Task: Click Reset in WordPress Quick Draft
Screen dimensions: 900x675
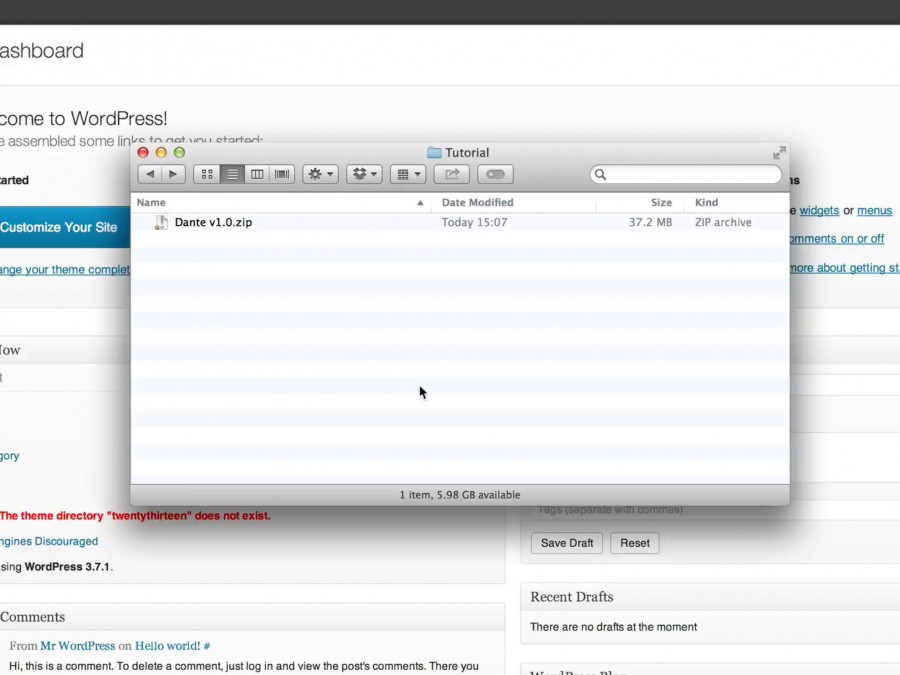Action: click(x=635, y=543)
